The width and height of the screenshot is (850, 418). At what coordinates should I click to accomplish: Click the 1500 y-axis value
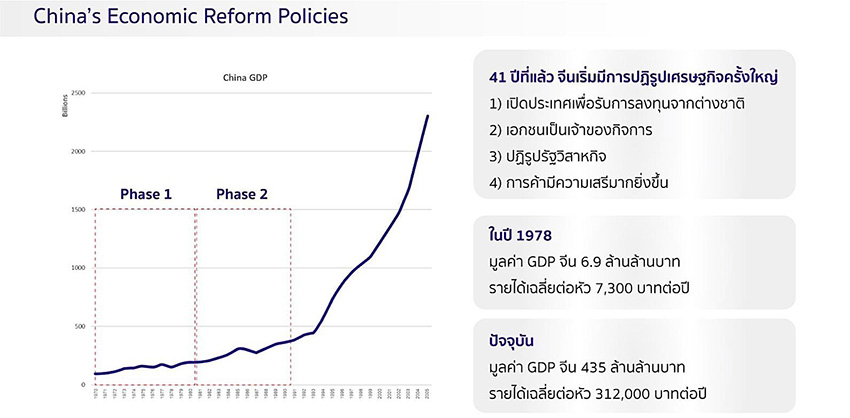tap(79, 210)
